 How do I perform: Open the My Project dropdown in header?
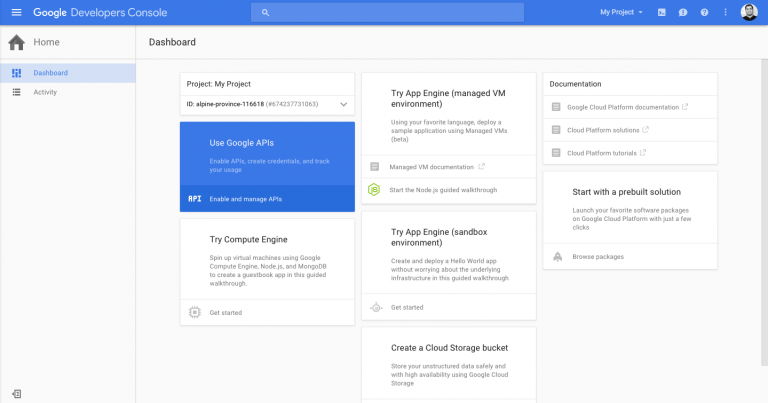[x=621, y=12]
